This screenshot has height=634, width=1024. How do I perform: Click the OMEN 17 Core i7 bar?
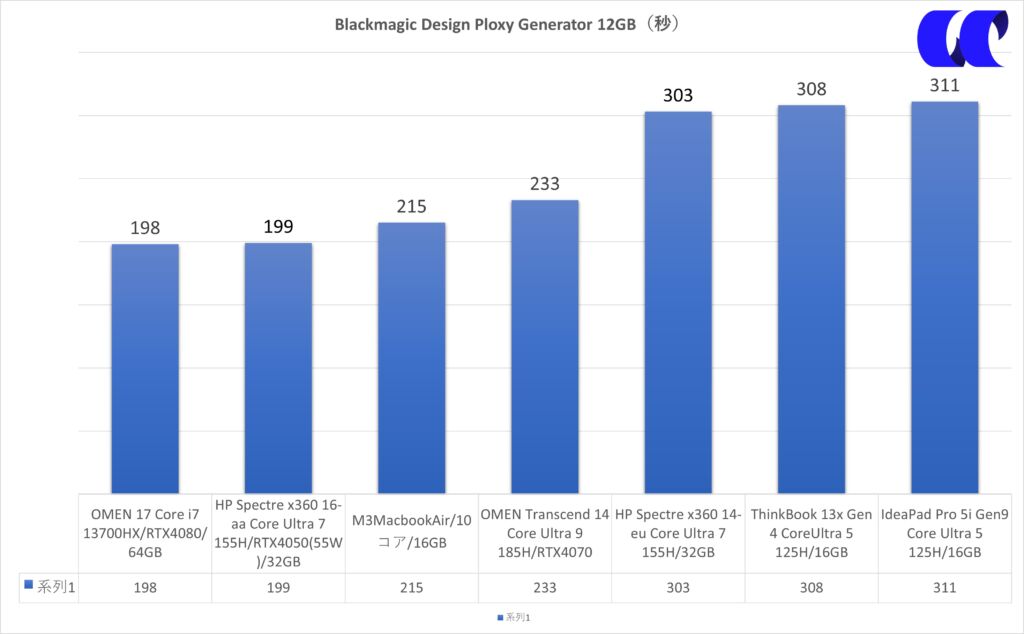pos(145,368)
